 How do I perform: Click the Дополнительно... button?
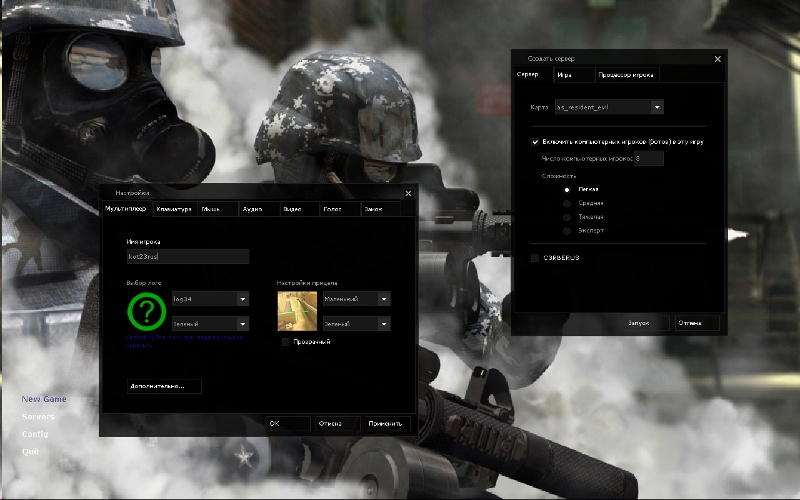[164, 386]
